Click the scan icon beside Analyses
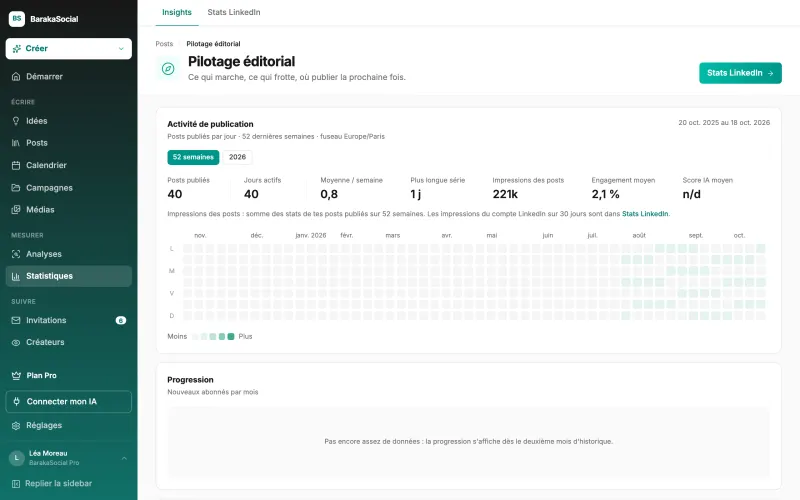800x500 pixels. (x=16, y=254)
